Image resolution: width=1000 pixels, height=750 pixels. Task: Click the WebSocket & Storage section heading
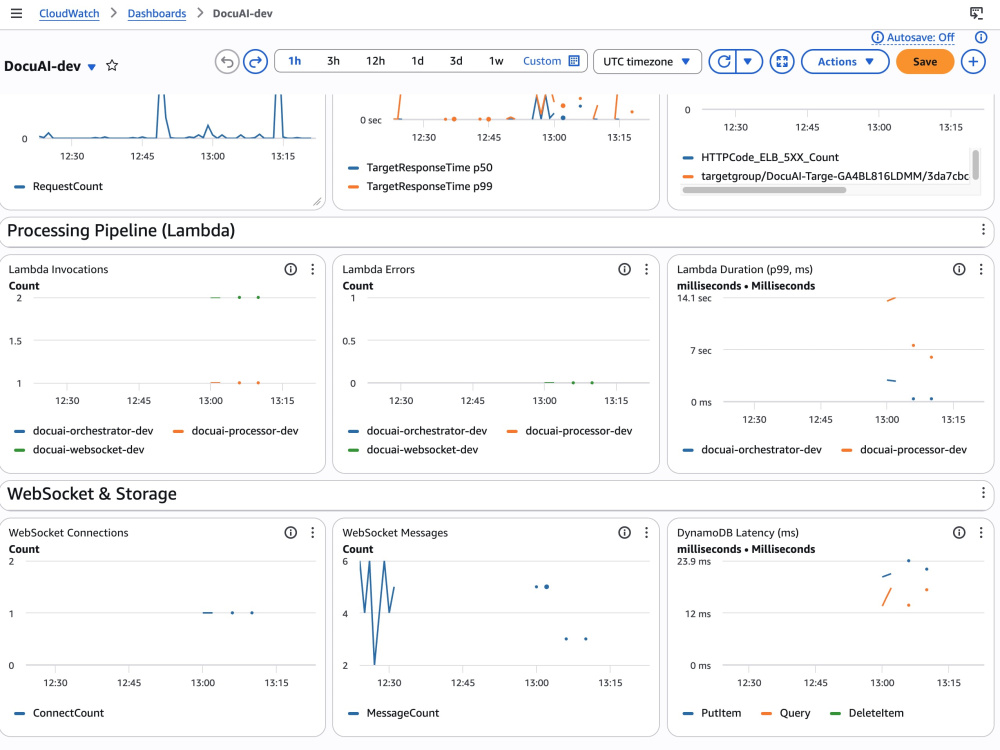92,494
